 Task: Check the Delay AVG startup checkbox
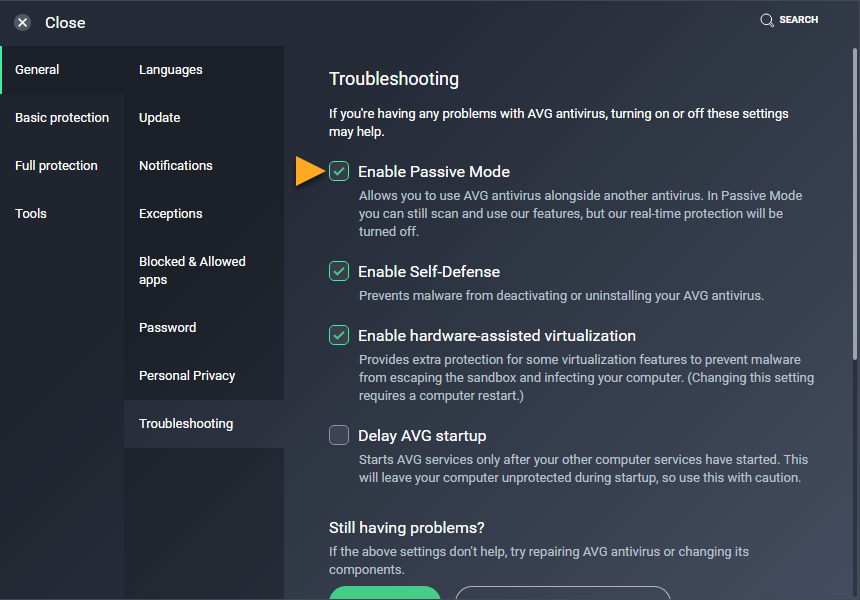point(339,435)
